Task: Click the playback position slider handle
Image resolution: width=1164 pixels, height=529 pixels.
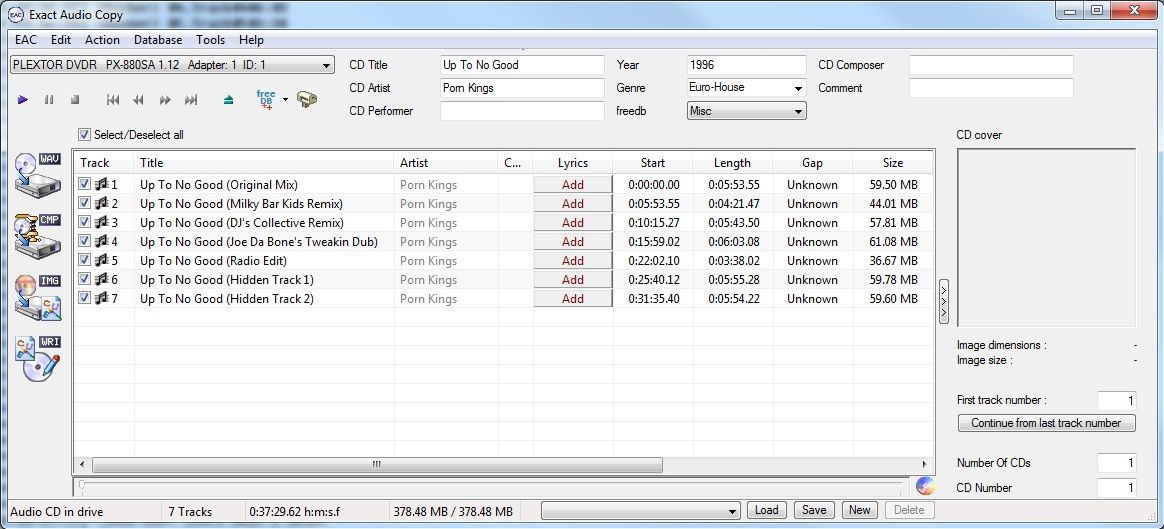Action: click(x=82, y=486)
